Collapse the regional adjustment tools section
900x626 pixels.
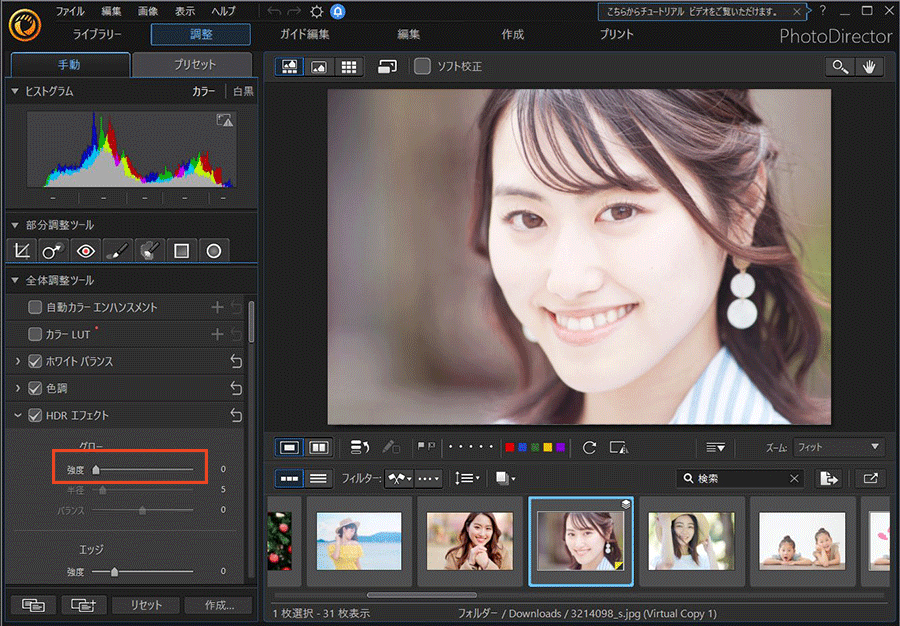click(x=15, y=225)
